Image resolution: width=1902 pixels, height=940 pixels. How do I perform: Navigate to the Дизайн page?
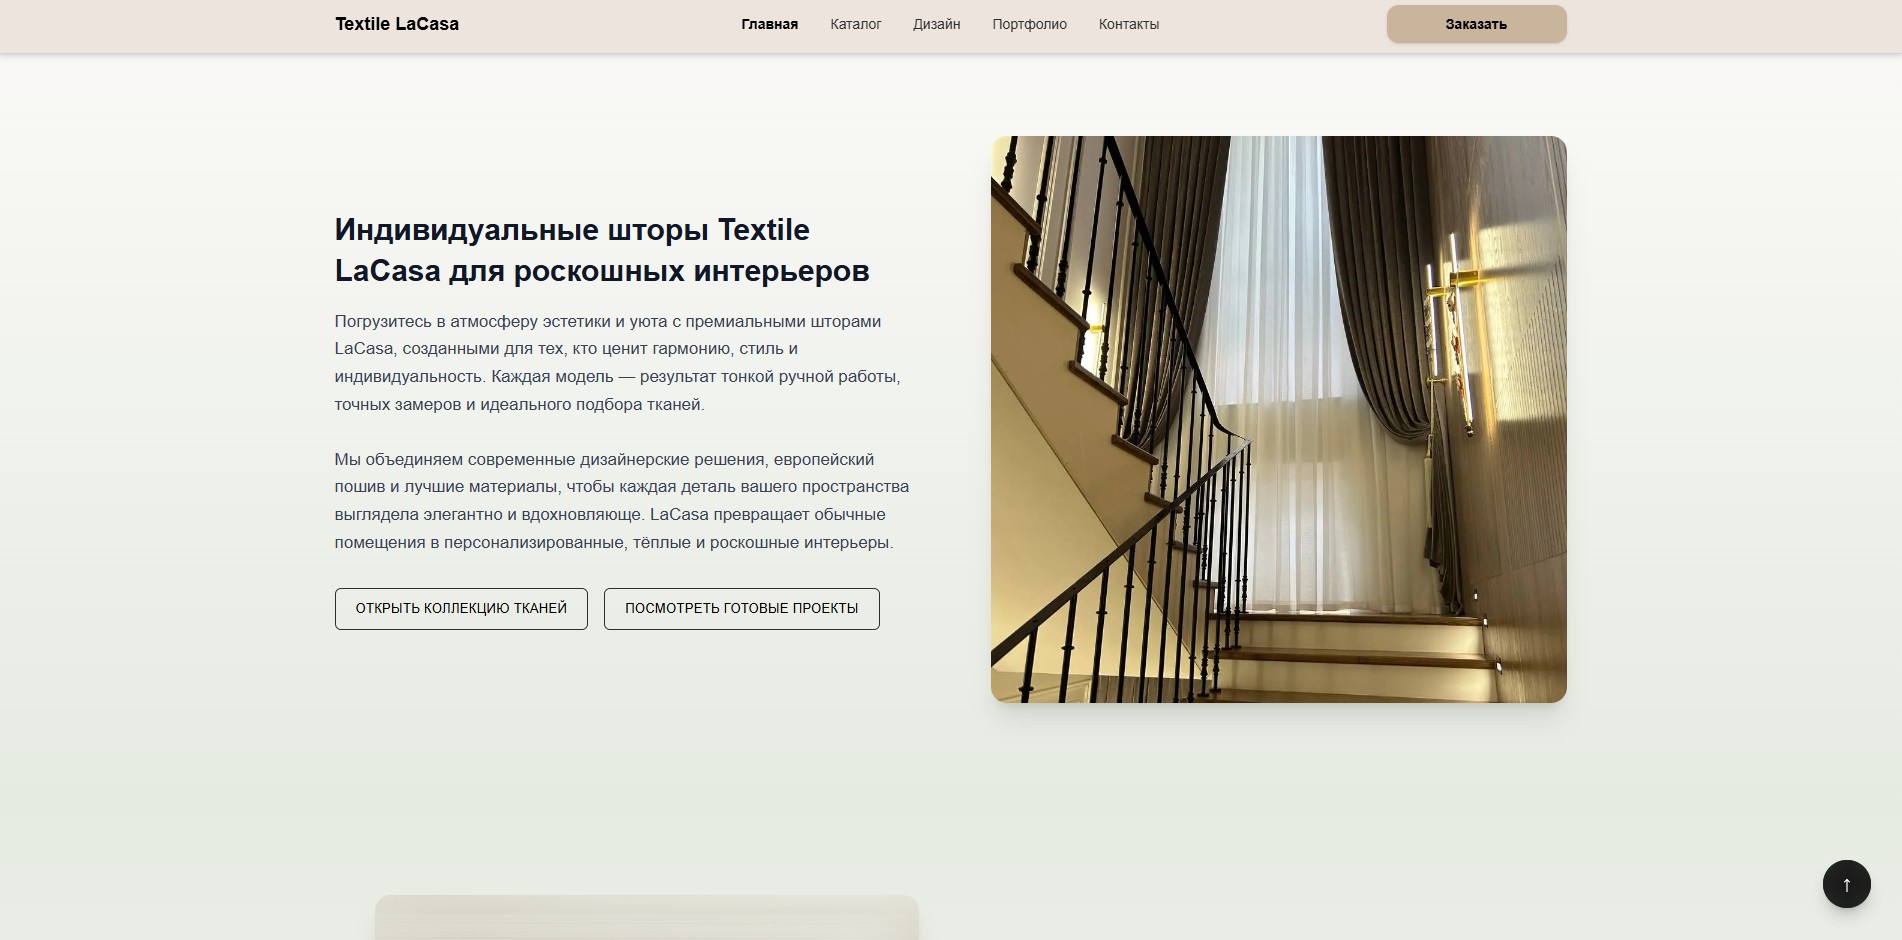[x=936, y=24]
